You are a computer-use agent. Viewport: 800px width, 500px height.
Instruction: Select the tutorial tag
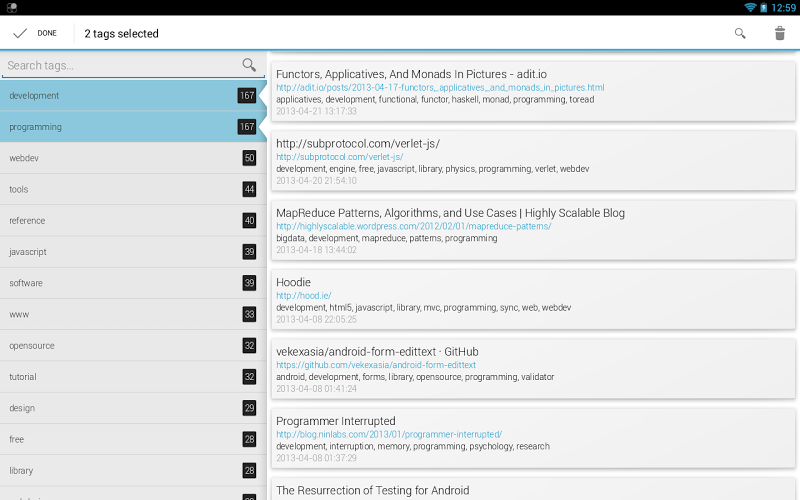[x=133, y=377]
